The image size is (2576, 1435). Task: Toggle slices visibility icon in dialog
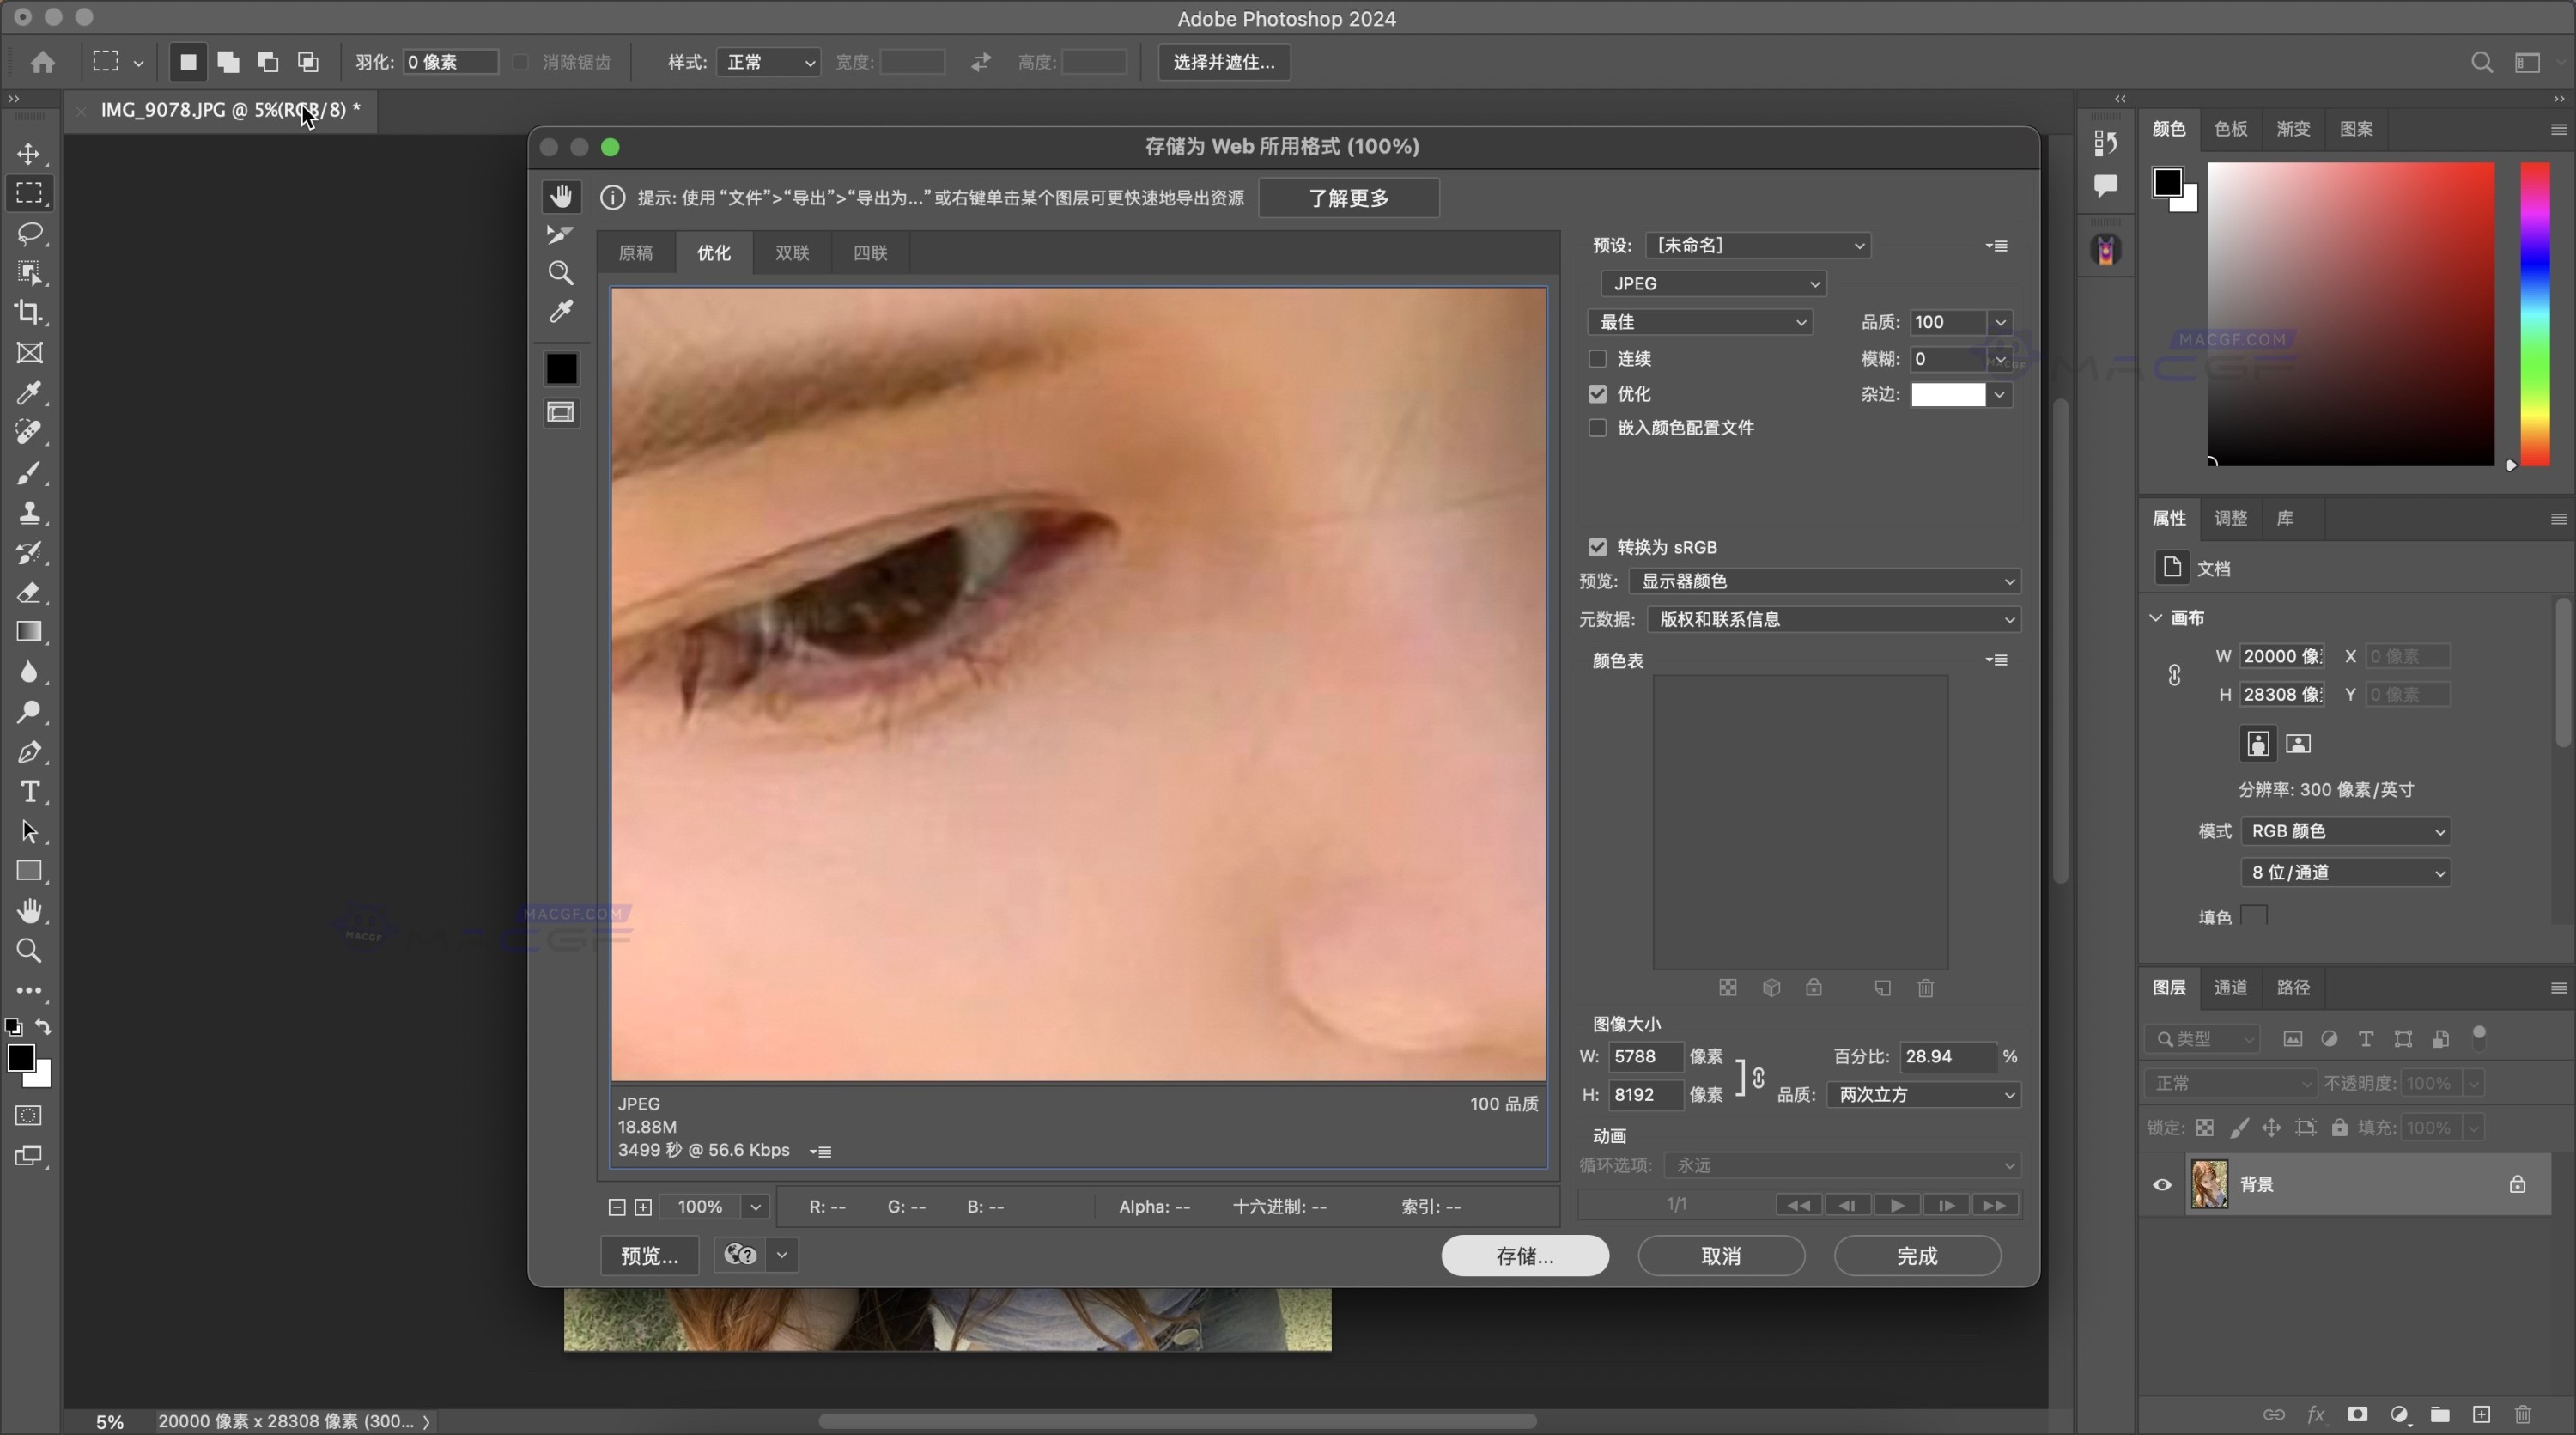[x=561, y=413]
